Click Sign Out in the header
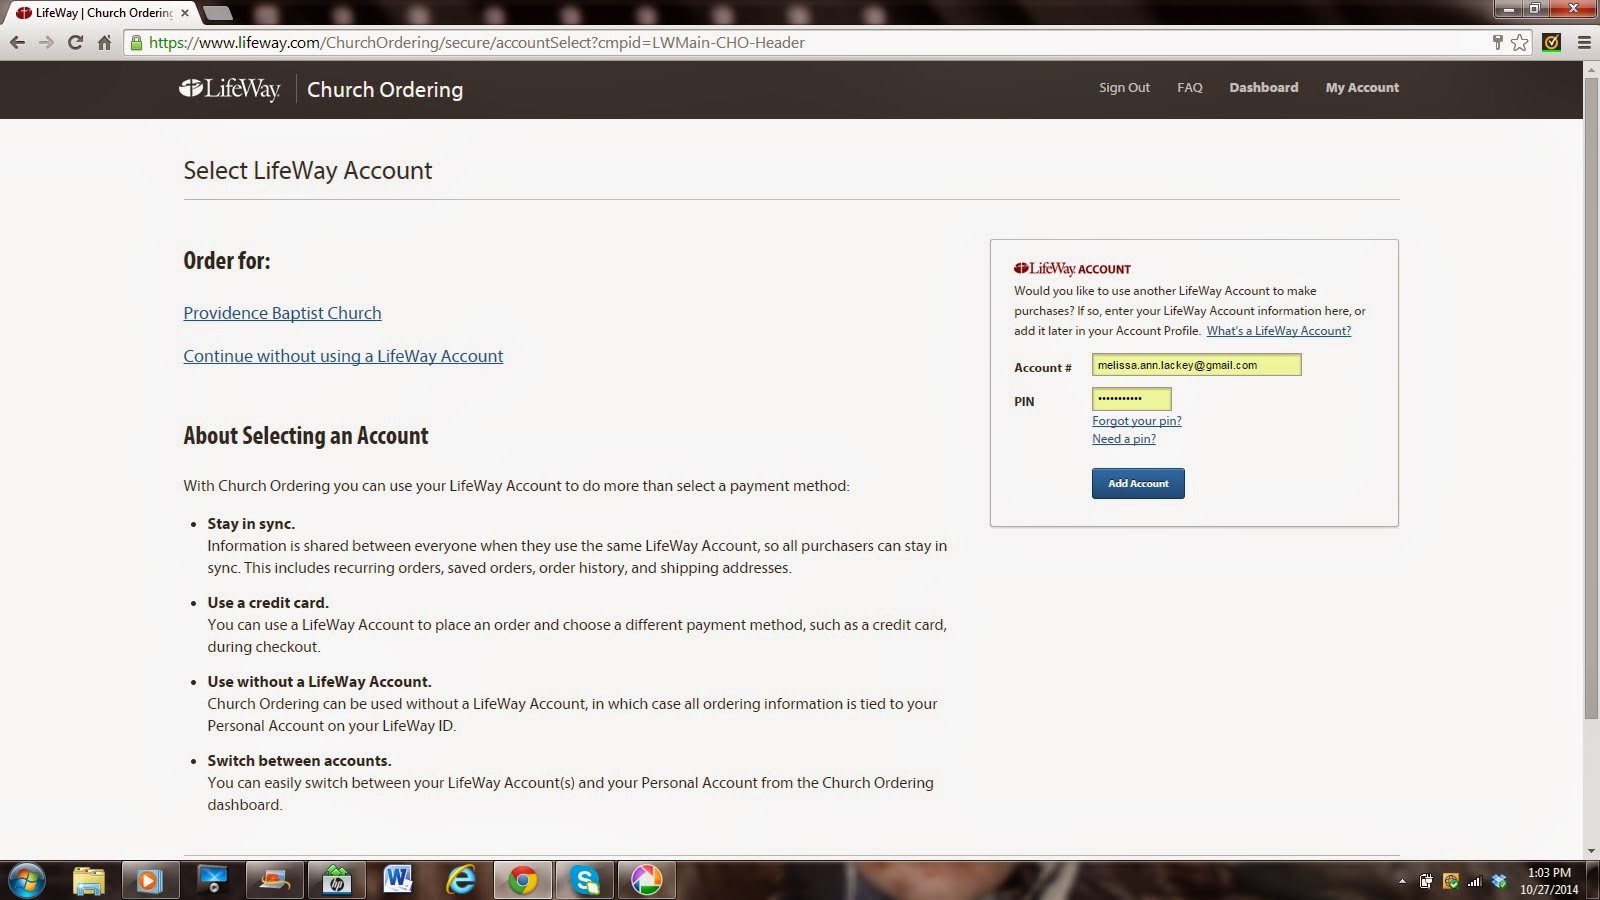This screenshot has height=900, width=1600. (1124, 88)
